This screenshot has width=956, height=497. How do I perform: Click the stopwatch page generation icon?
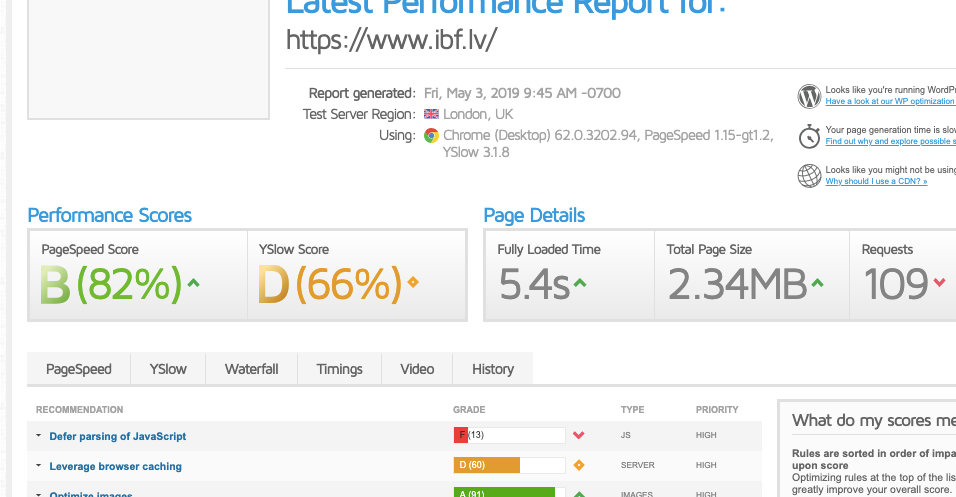[x=809, y=136]
